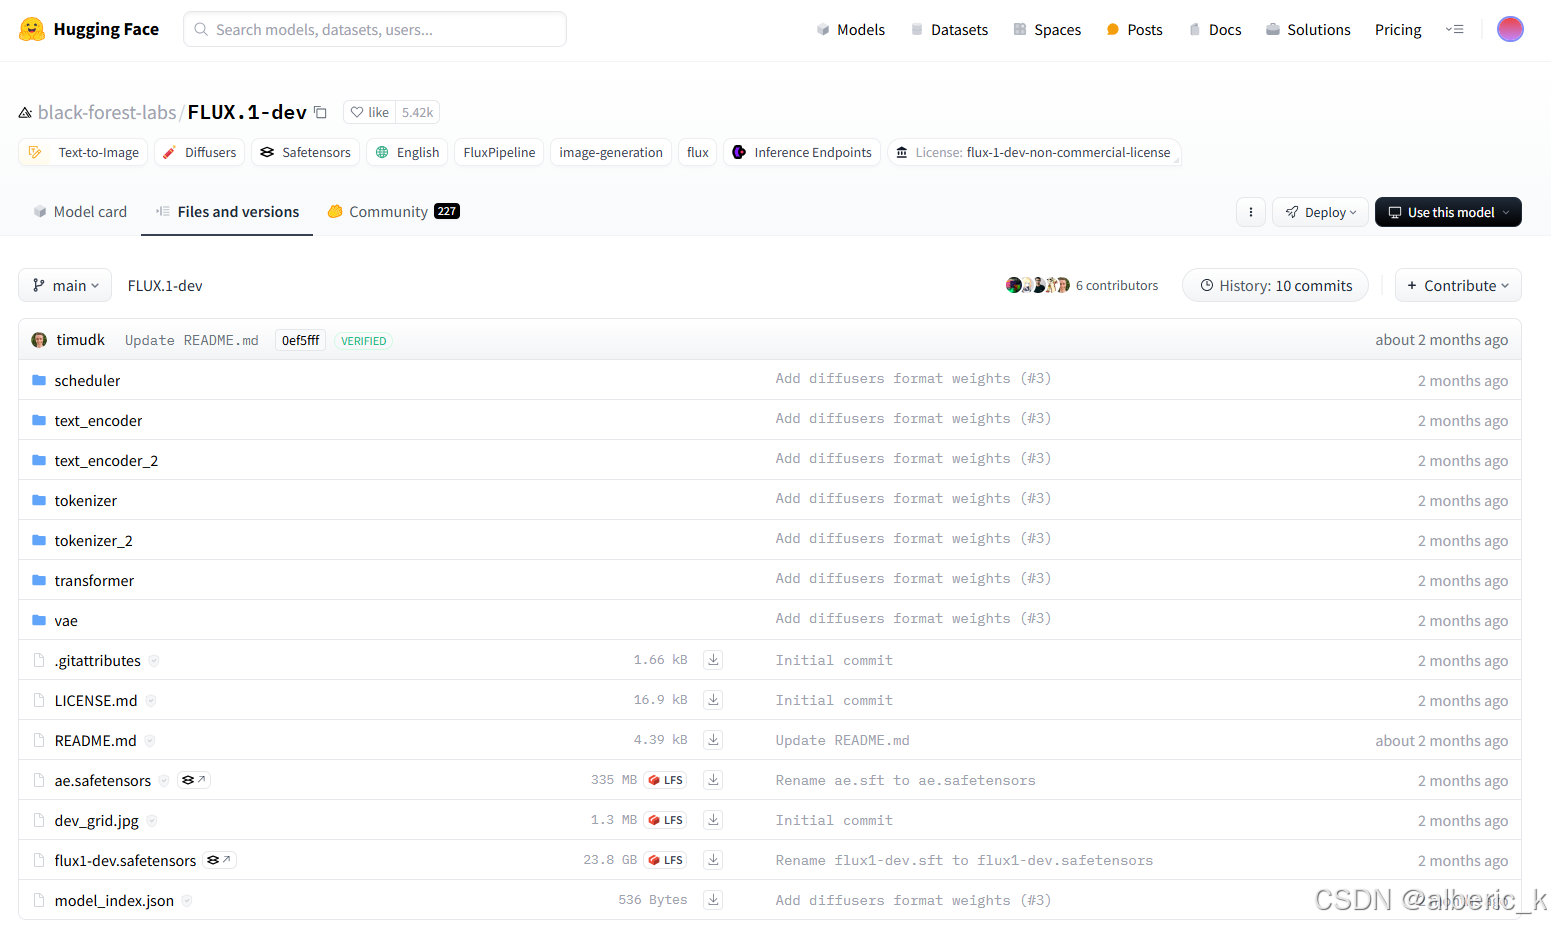1551x927 pixels.
Task: Click the Inference Endpoints tag
Action: point(801,152)
